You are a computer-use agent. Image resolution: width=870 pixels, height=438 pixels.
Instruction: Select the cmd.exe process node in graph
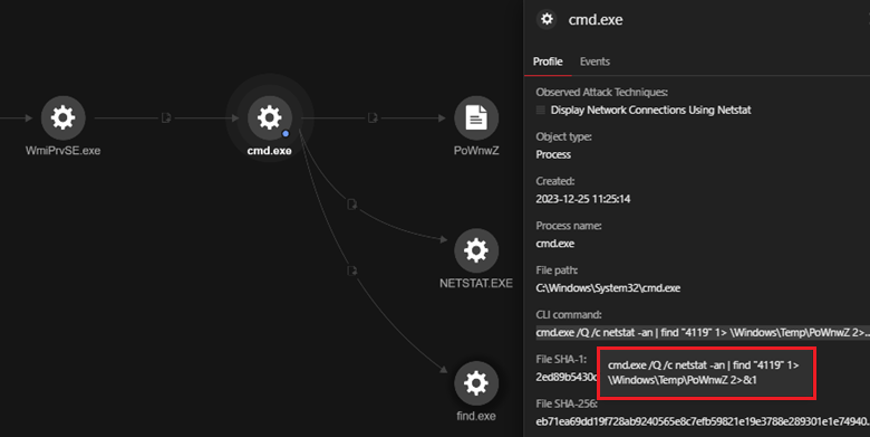tap(269, 118)
